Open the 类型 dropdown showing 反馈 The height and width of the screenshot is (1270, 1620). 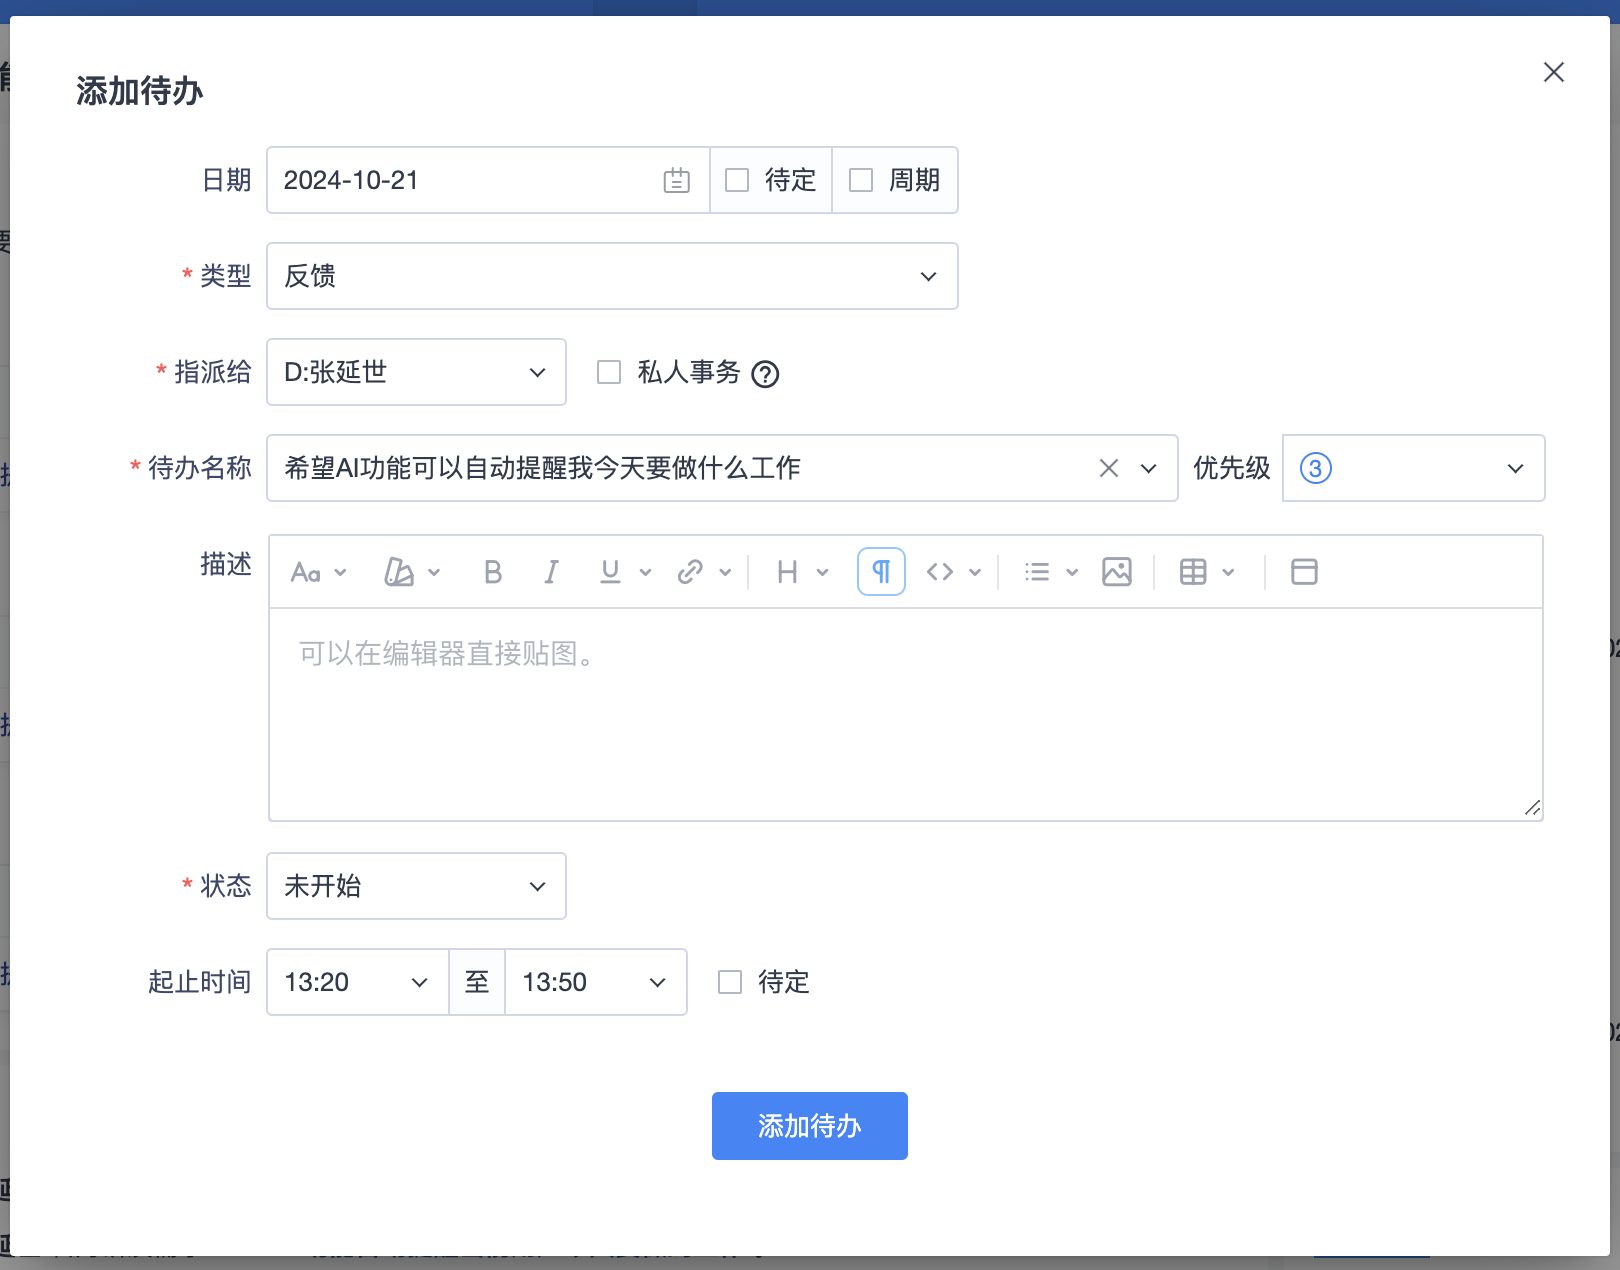click(612, 276)
